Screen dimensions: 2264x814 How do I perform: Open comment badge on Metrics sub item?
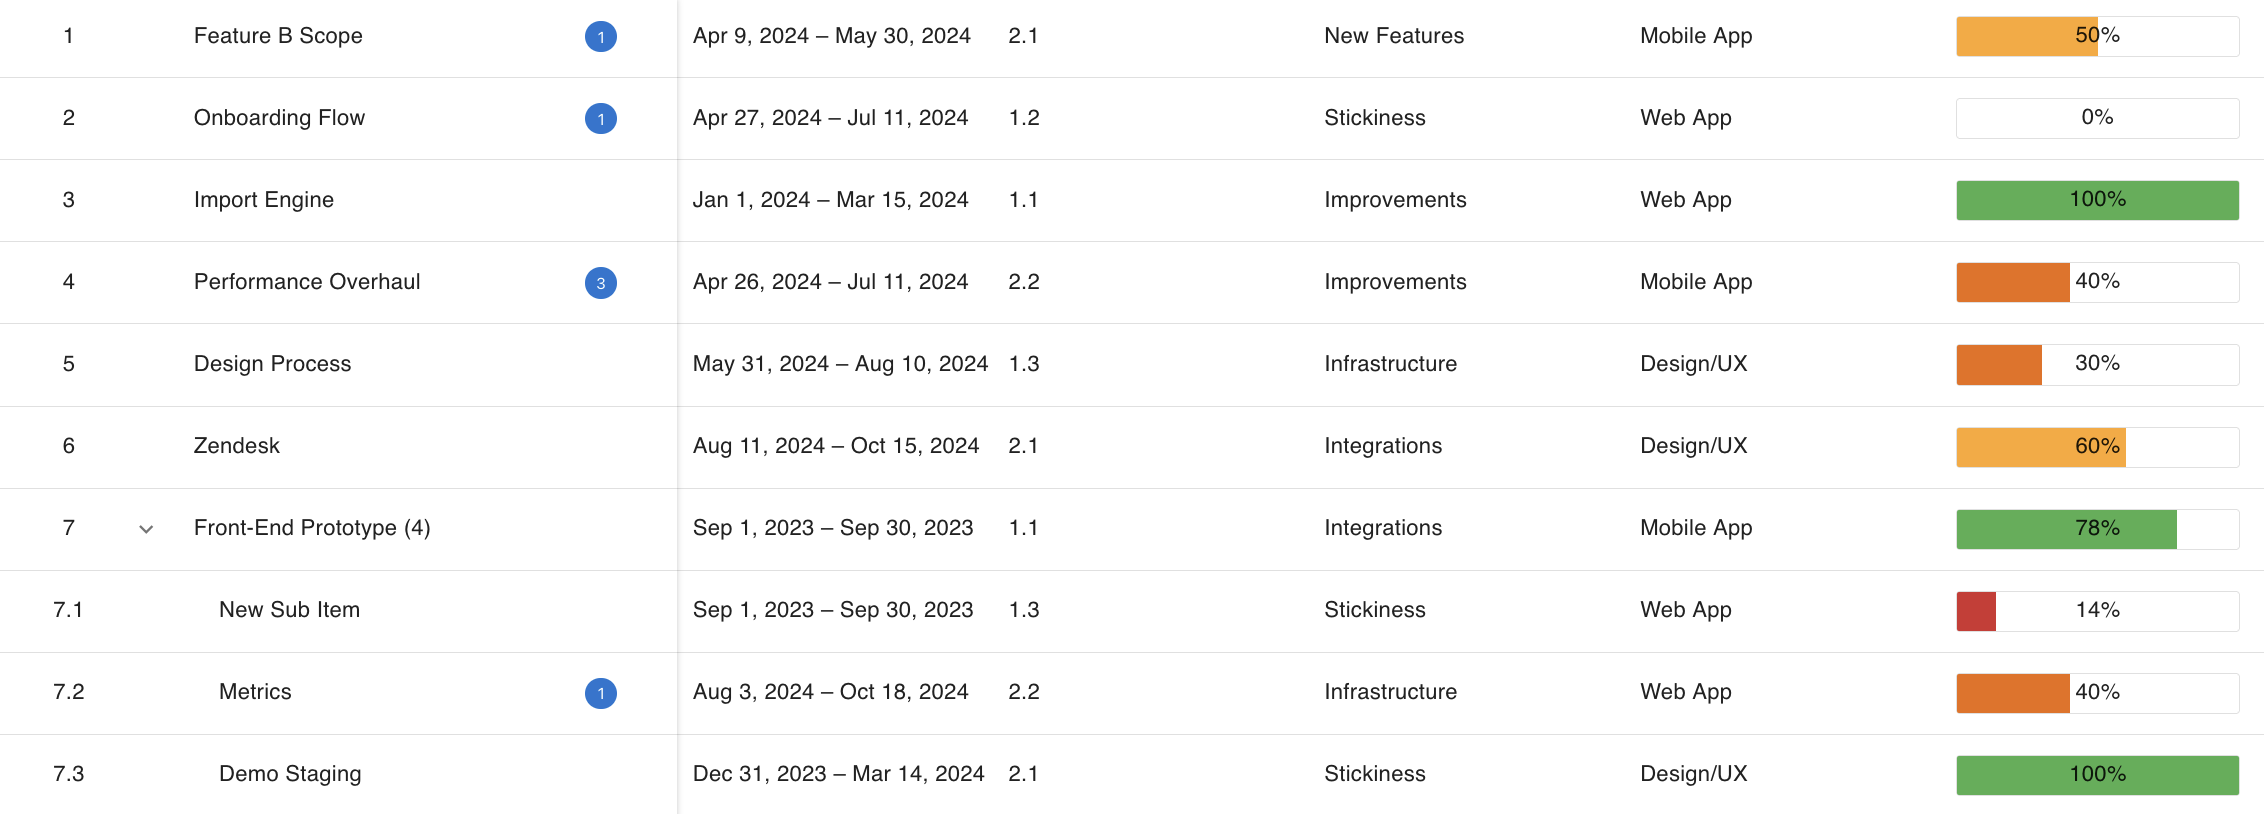(600, 693)
